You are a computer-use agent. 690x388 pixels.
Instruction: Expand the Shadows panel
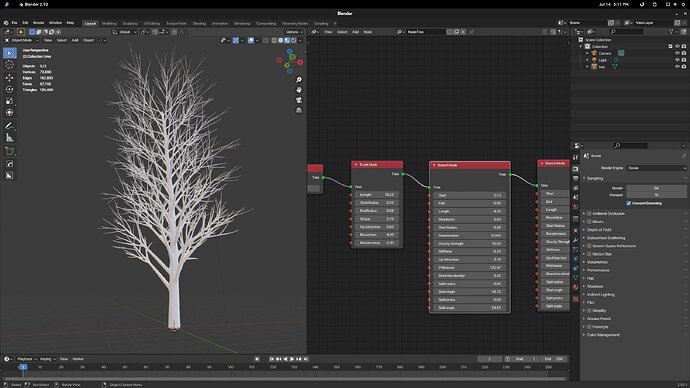coord(595,286)
